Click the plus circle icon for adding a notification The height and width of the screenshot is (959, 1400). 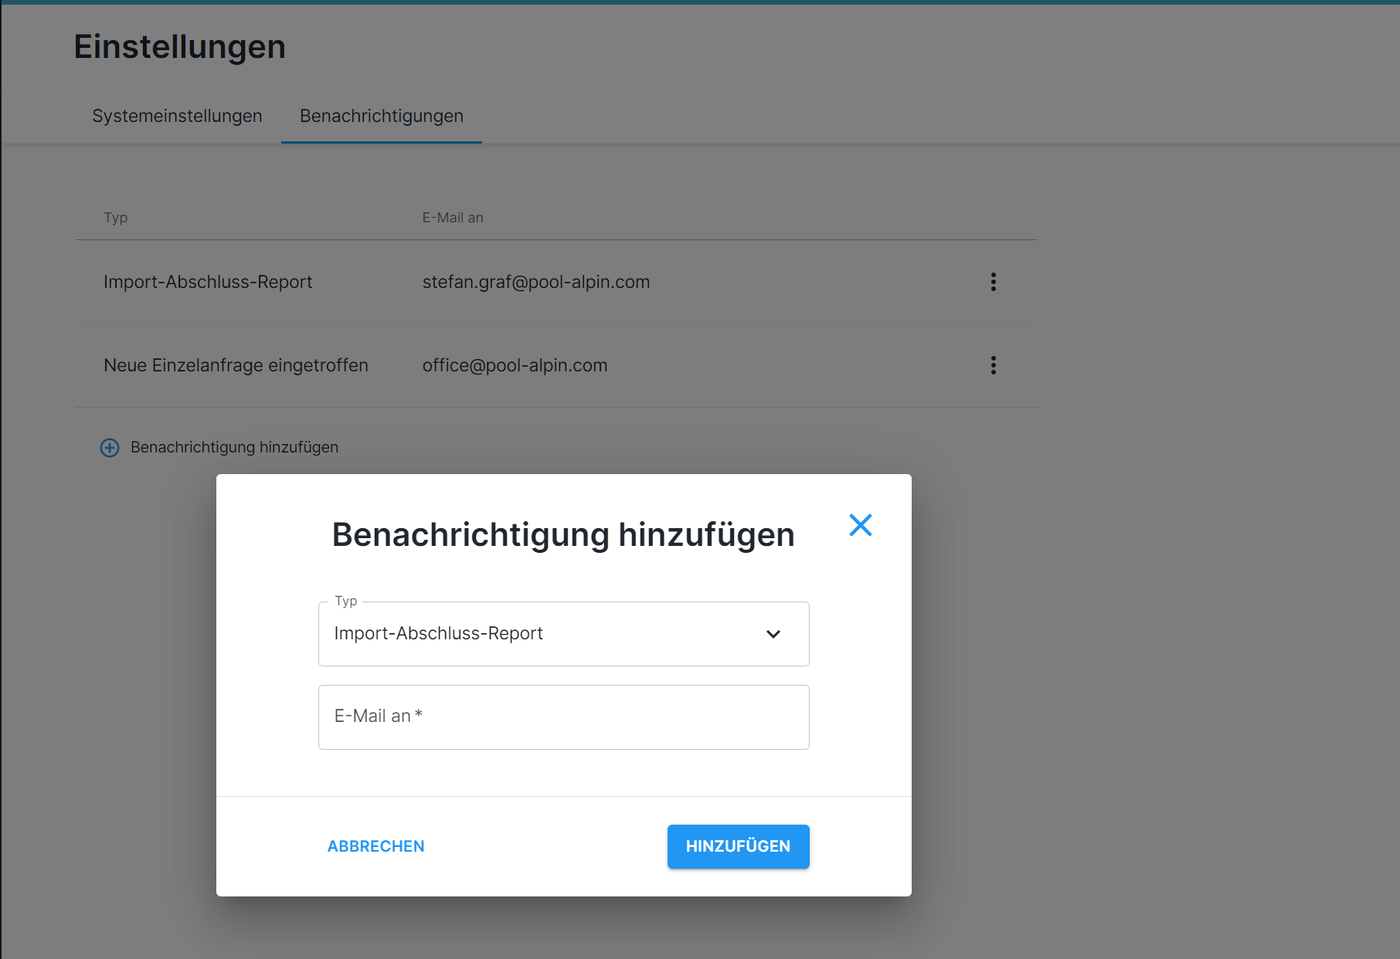tap(110, 448)
